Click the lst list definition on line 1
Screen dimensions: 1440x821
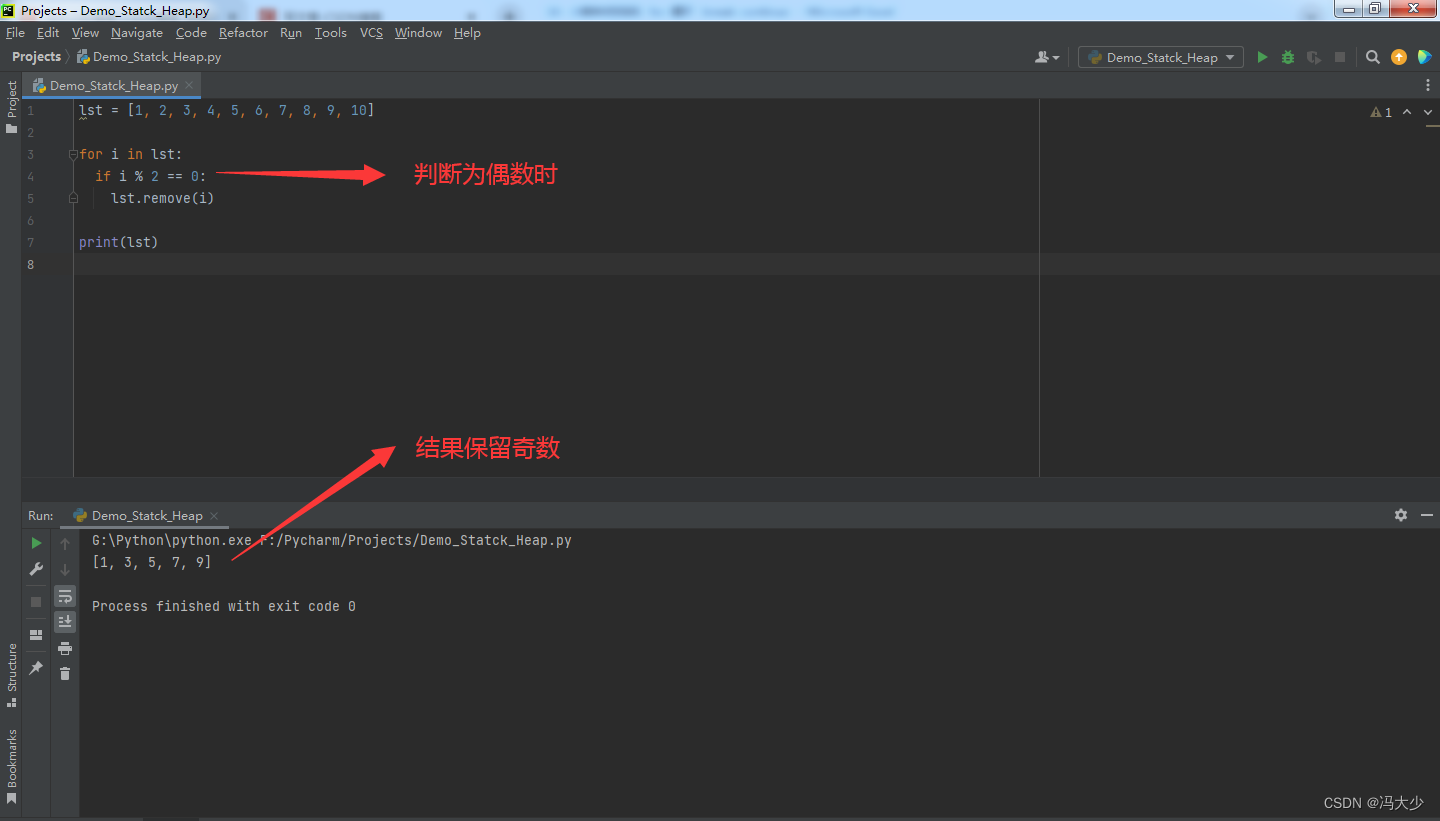pos(226,110)
